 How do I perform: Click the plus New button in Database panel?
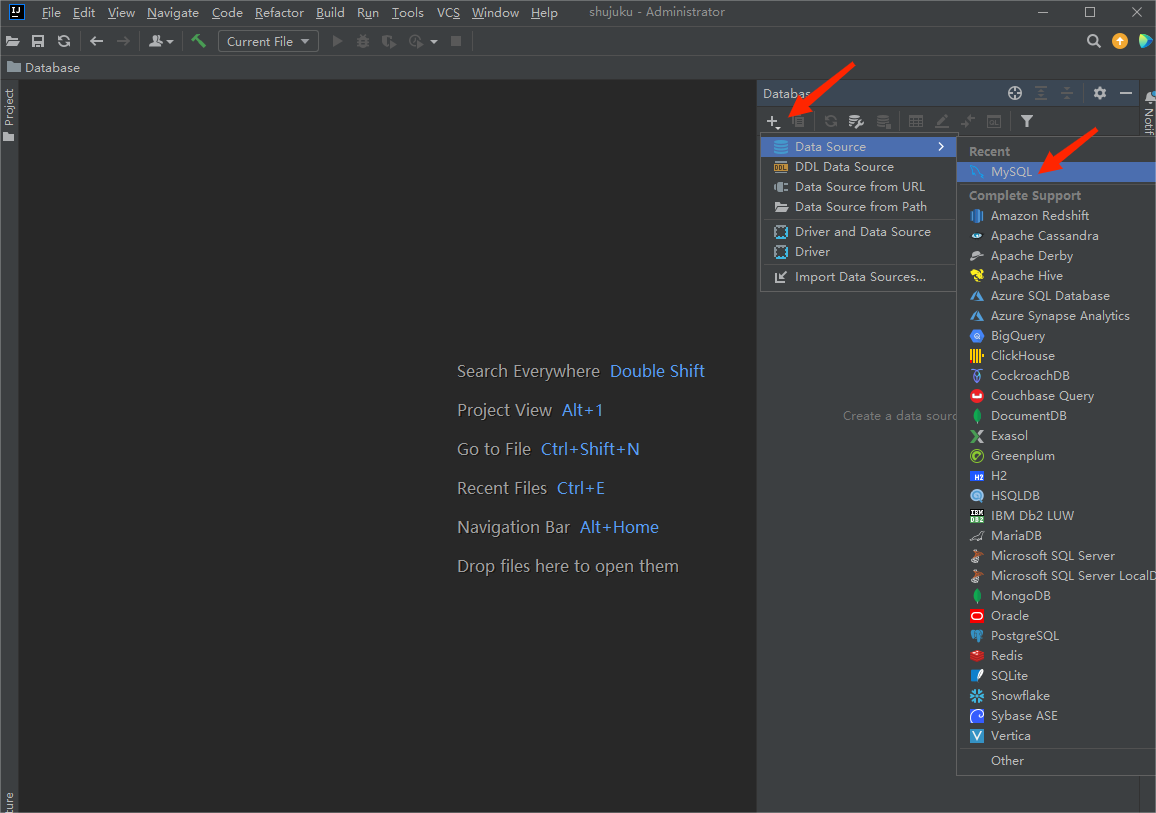point(773,122)
